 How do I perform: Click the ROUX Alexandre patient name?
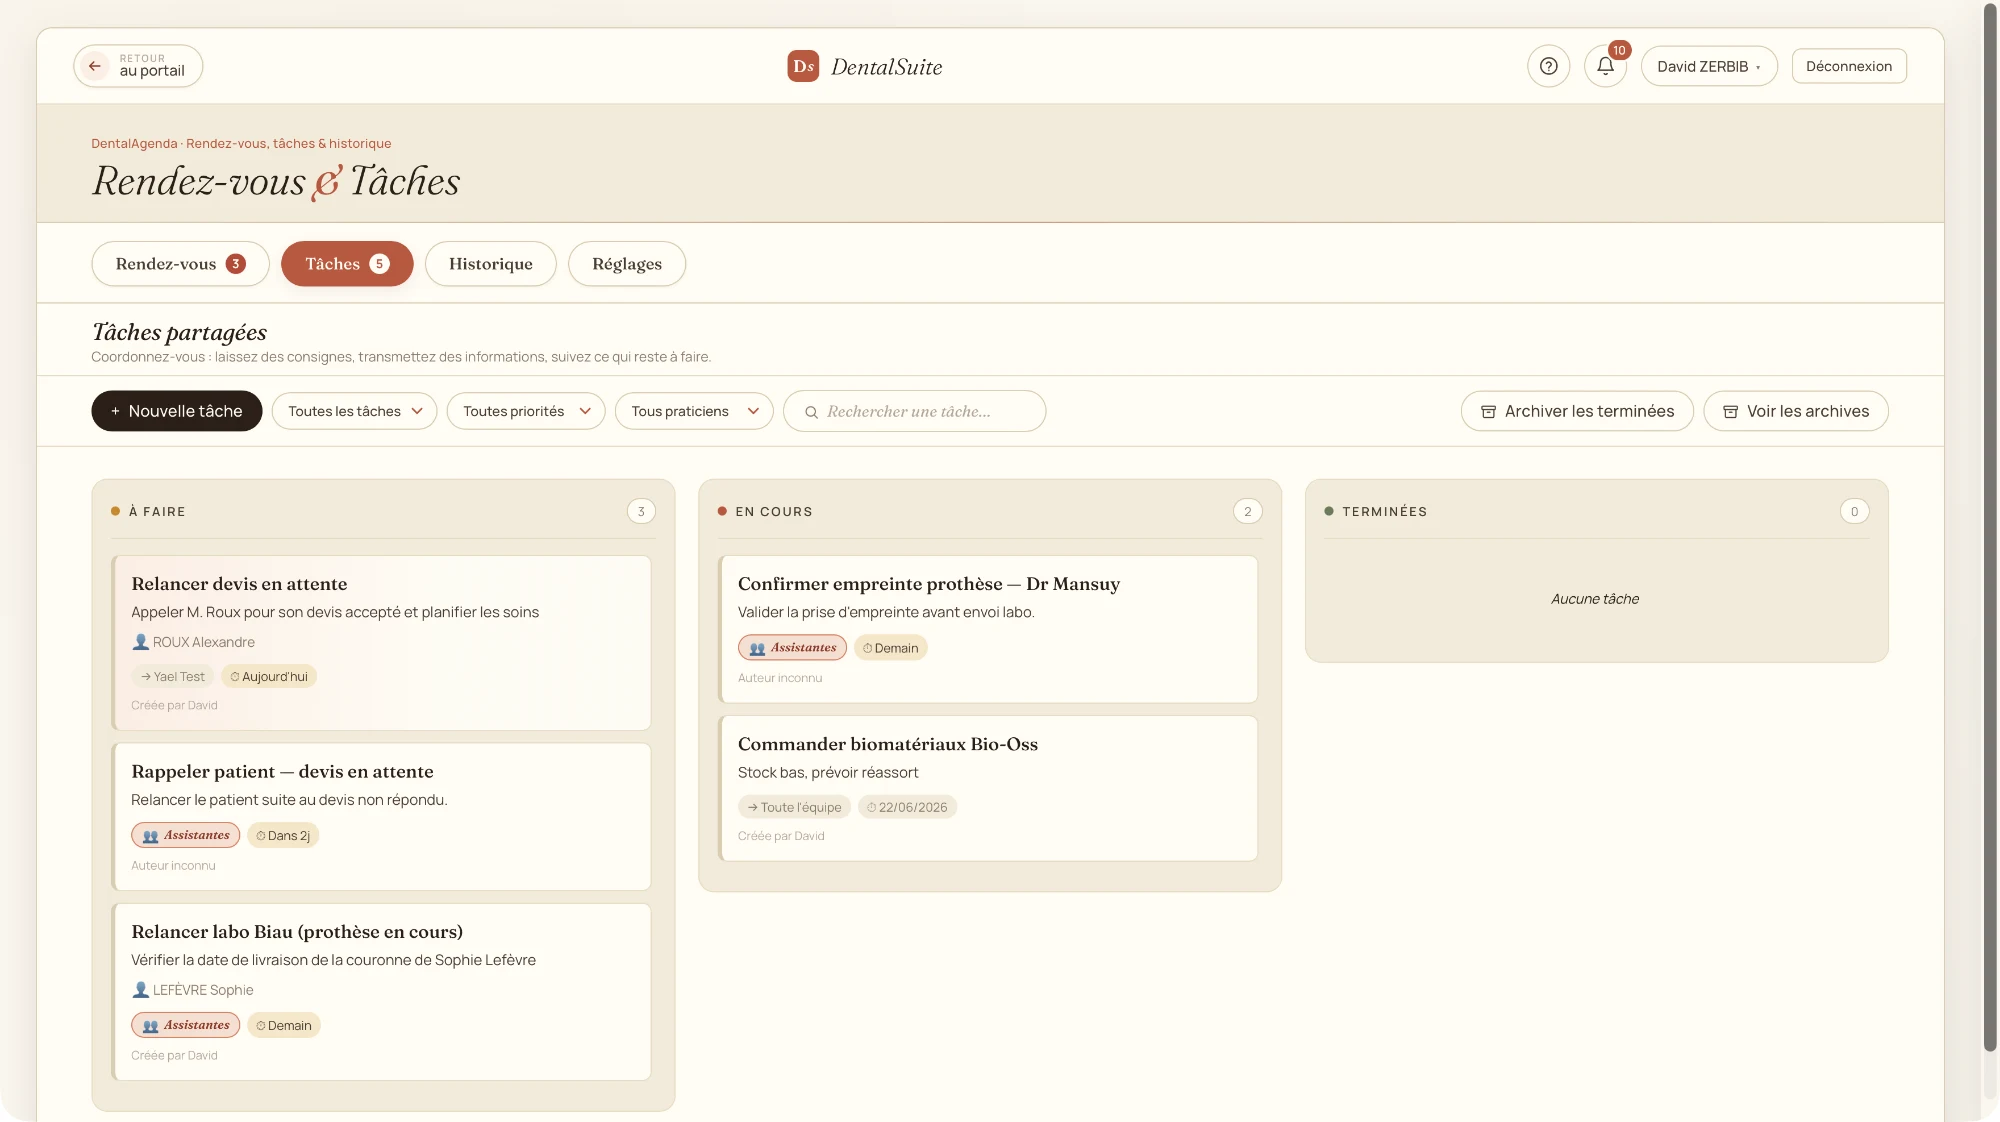pos(204,642)
